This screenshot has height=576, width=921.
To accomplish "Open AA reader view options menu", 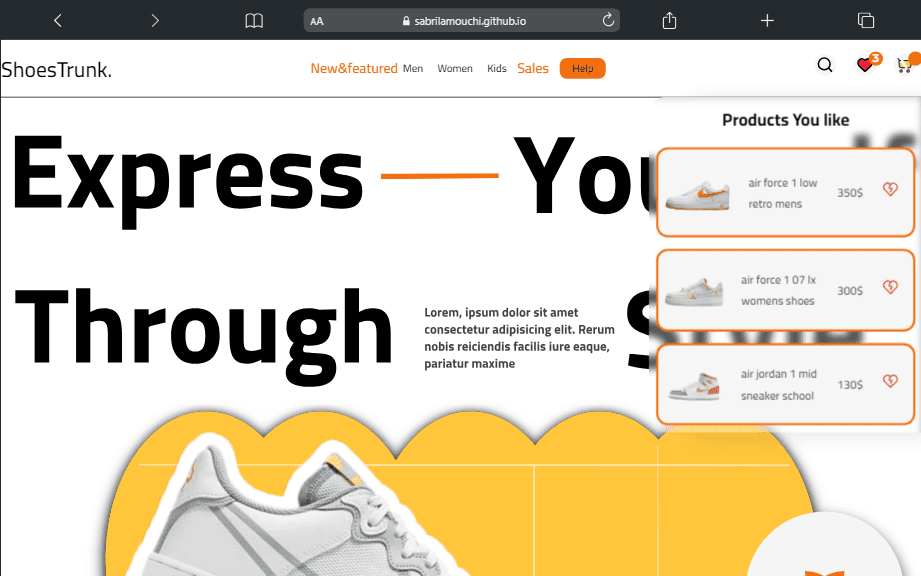I will click(x=317, y=21).
